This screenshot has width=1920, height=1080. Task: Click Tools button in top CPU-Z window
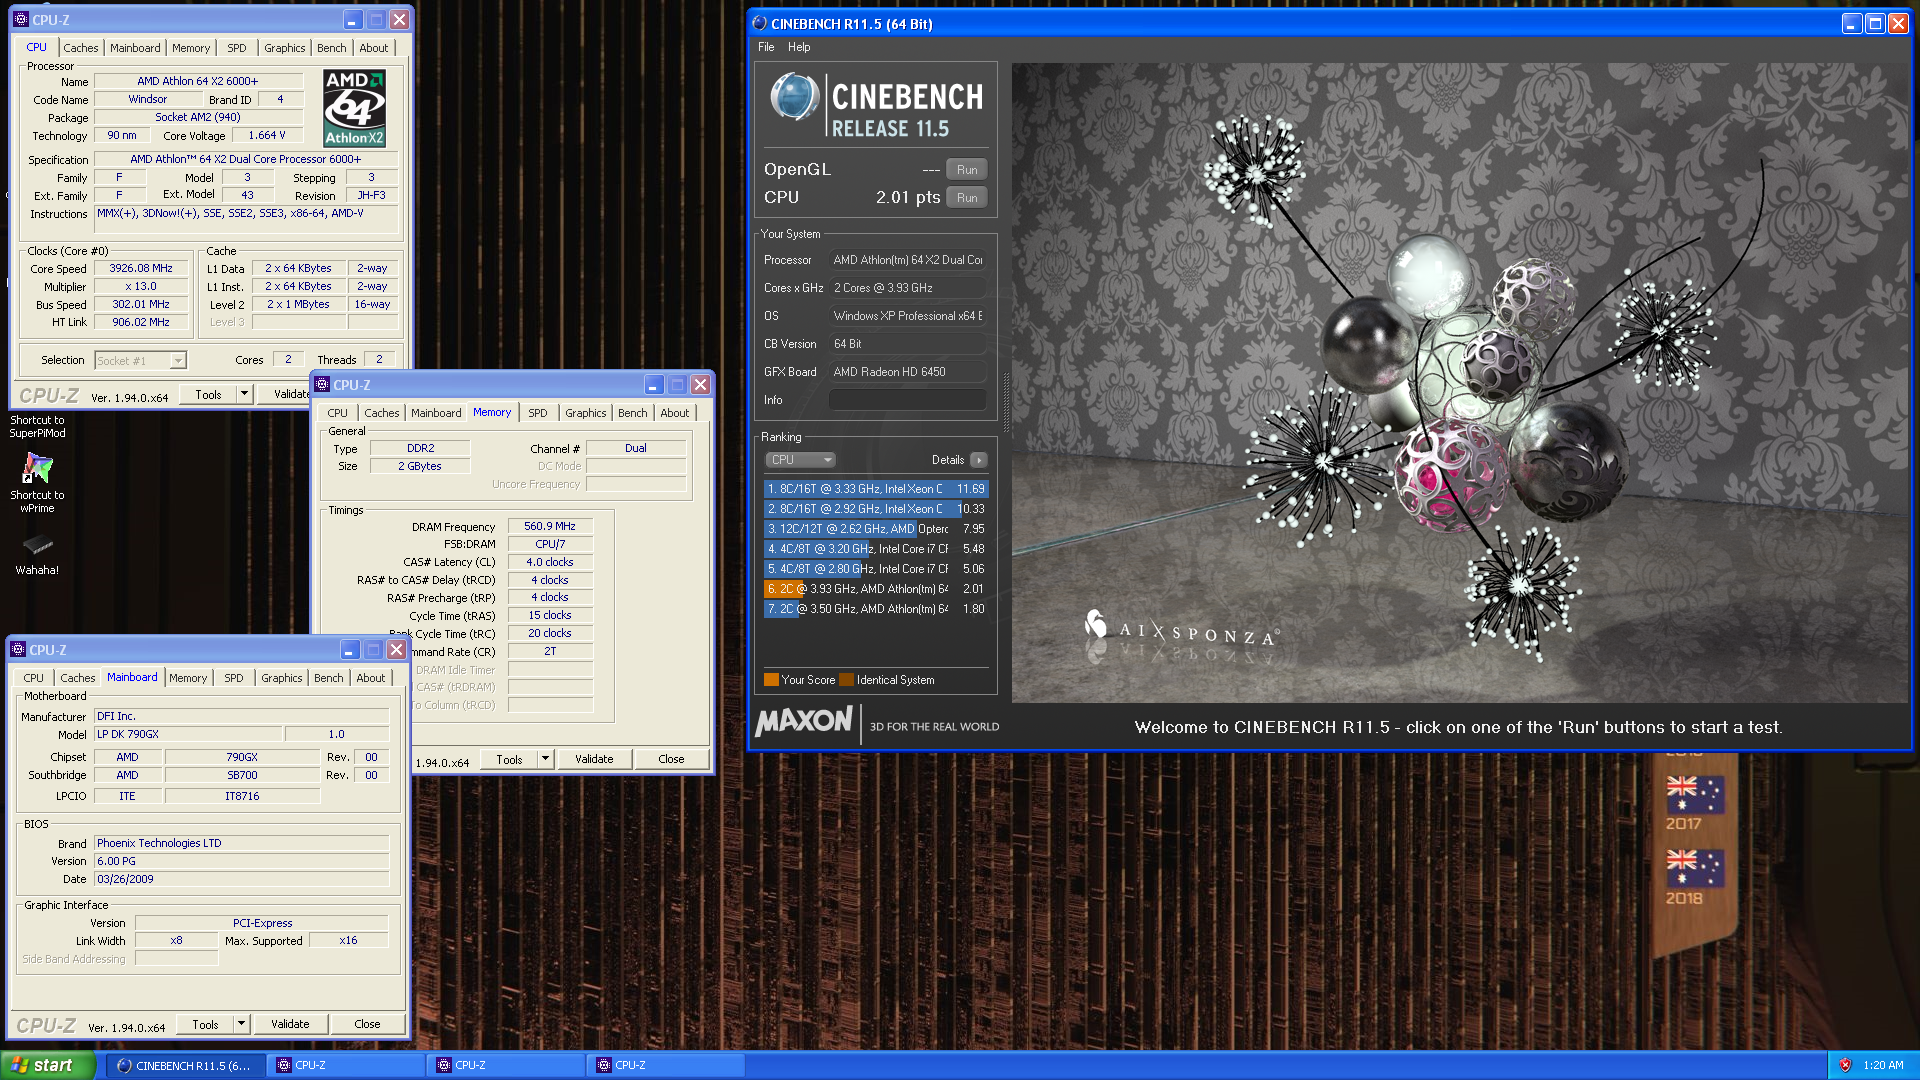click(x=208, y=394)
